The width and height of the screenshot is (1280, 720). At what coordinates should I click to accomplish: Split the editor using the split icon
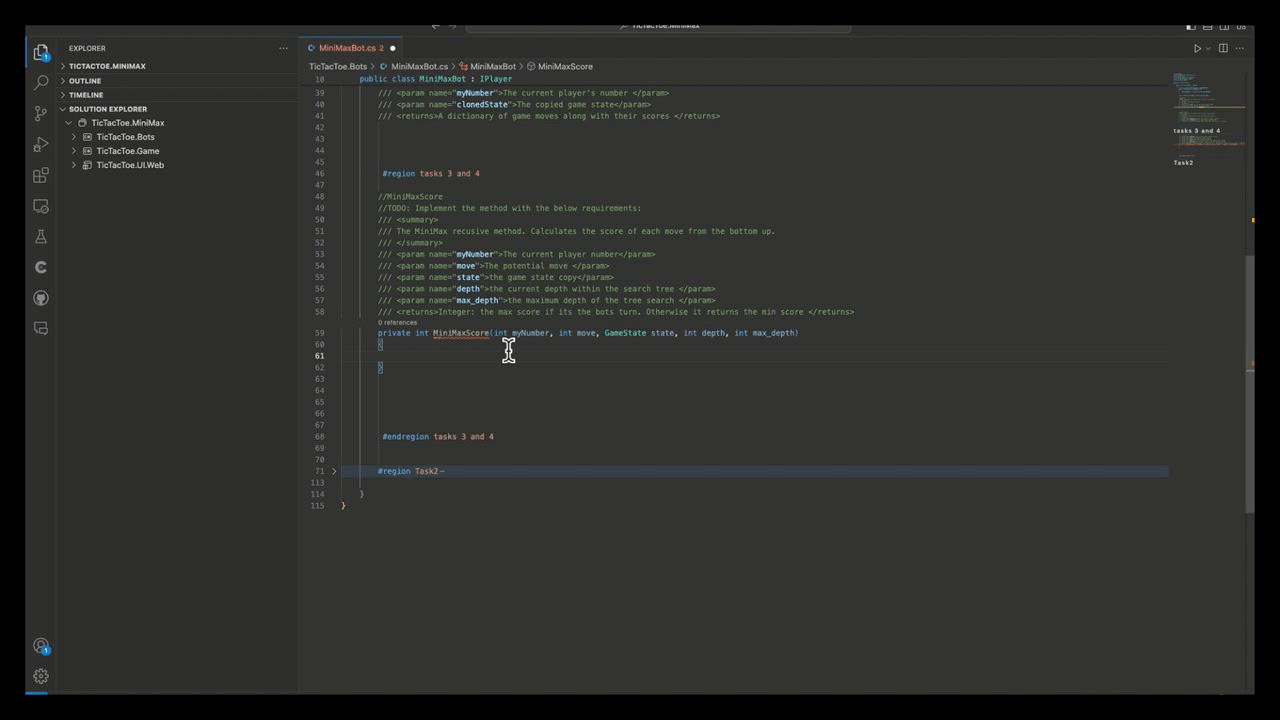(1222, 47)
